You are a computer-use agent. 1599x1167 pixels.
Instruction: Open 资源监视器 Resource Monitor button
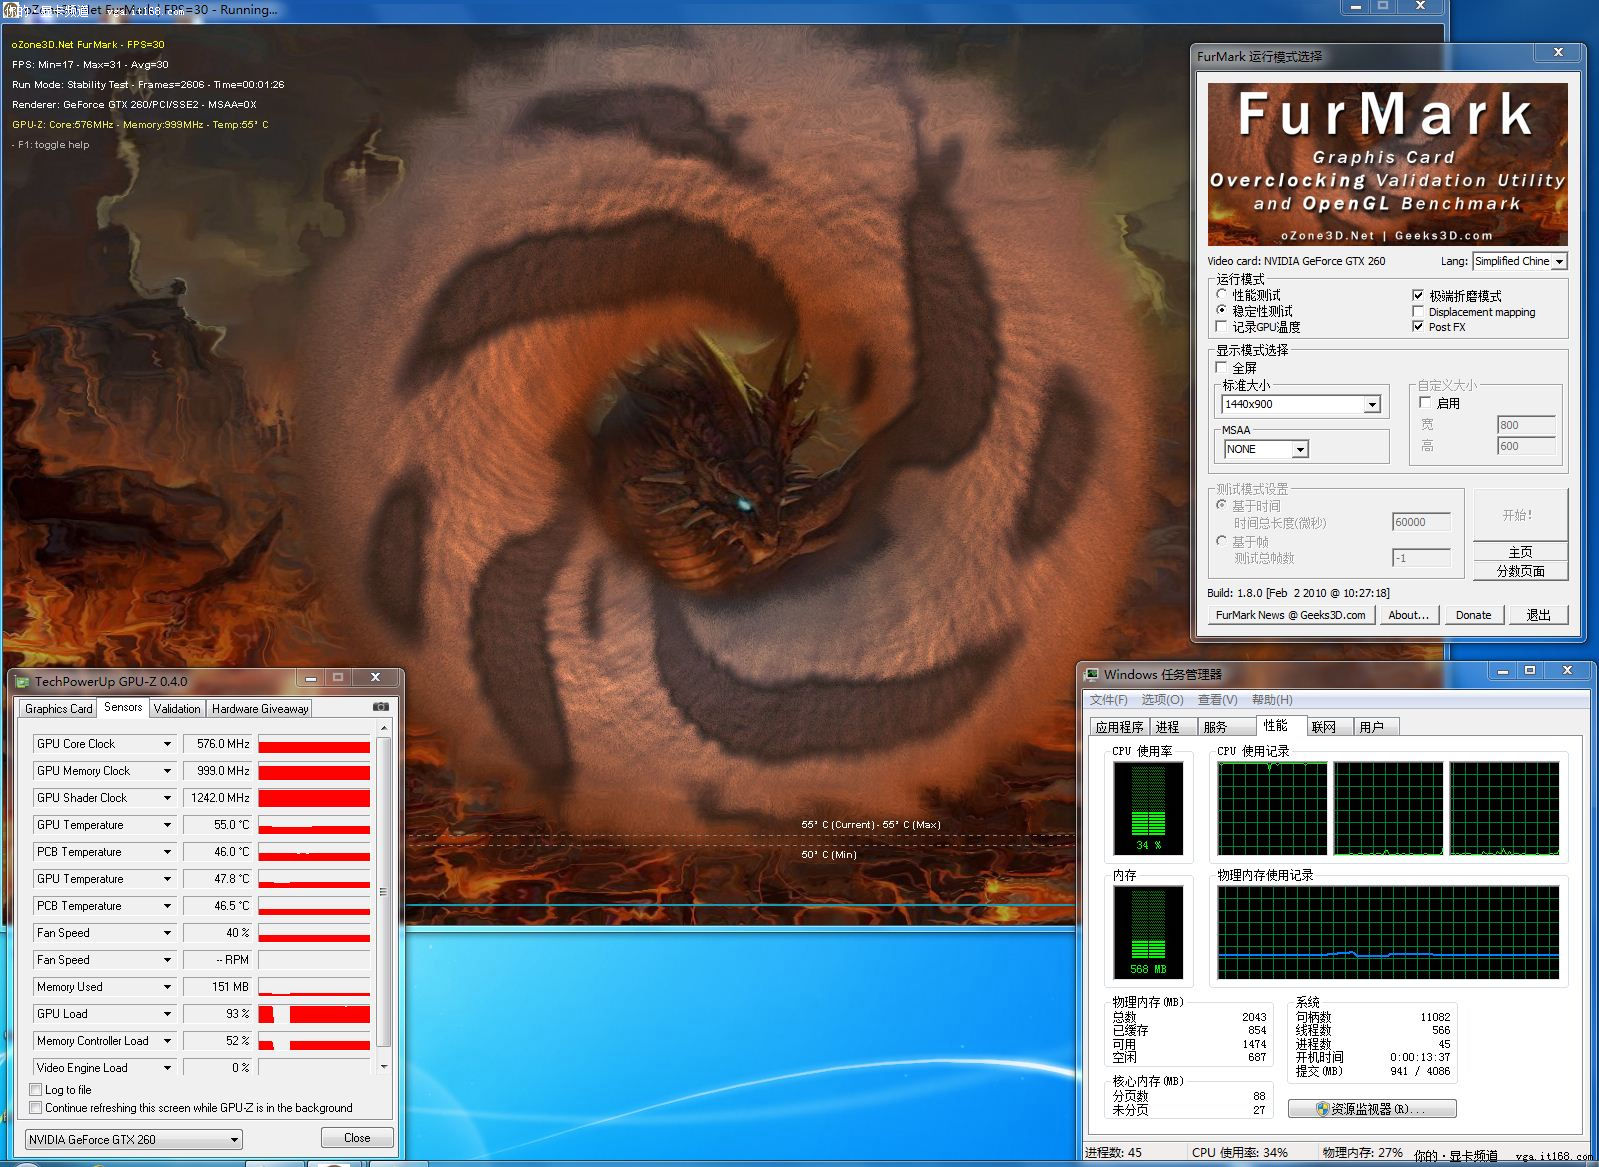point(1372,1109)
